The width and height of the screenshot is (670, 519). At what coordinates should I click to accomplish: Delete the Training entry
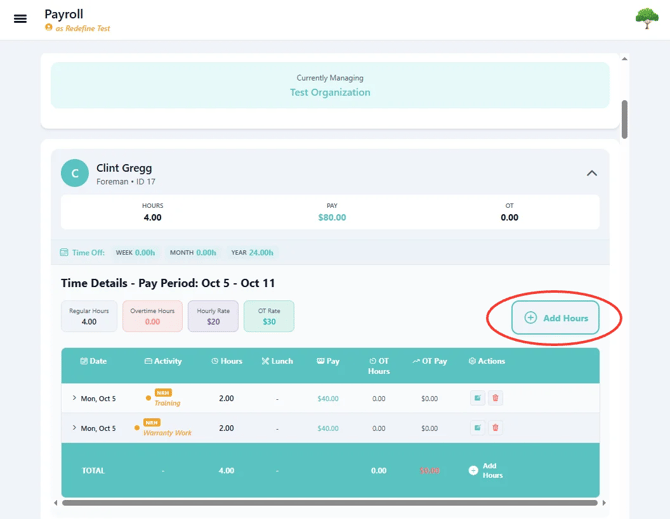[x=495, y=398]
